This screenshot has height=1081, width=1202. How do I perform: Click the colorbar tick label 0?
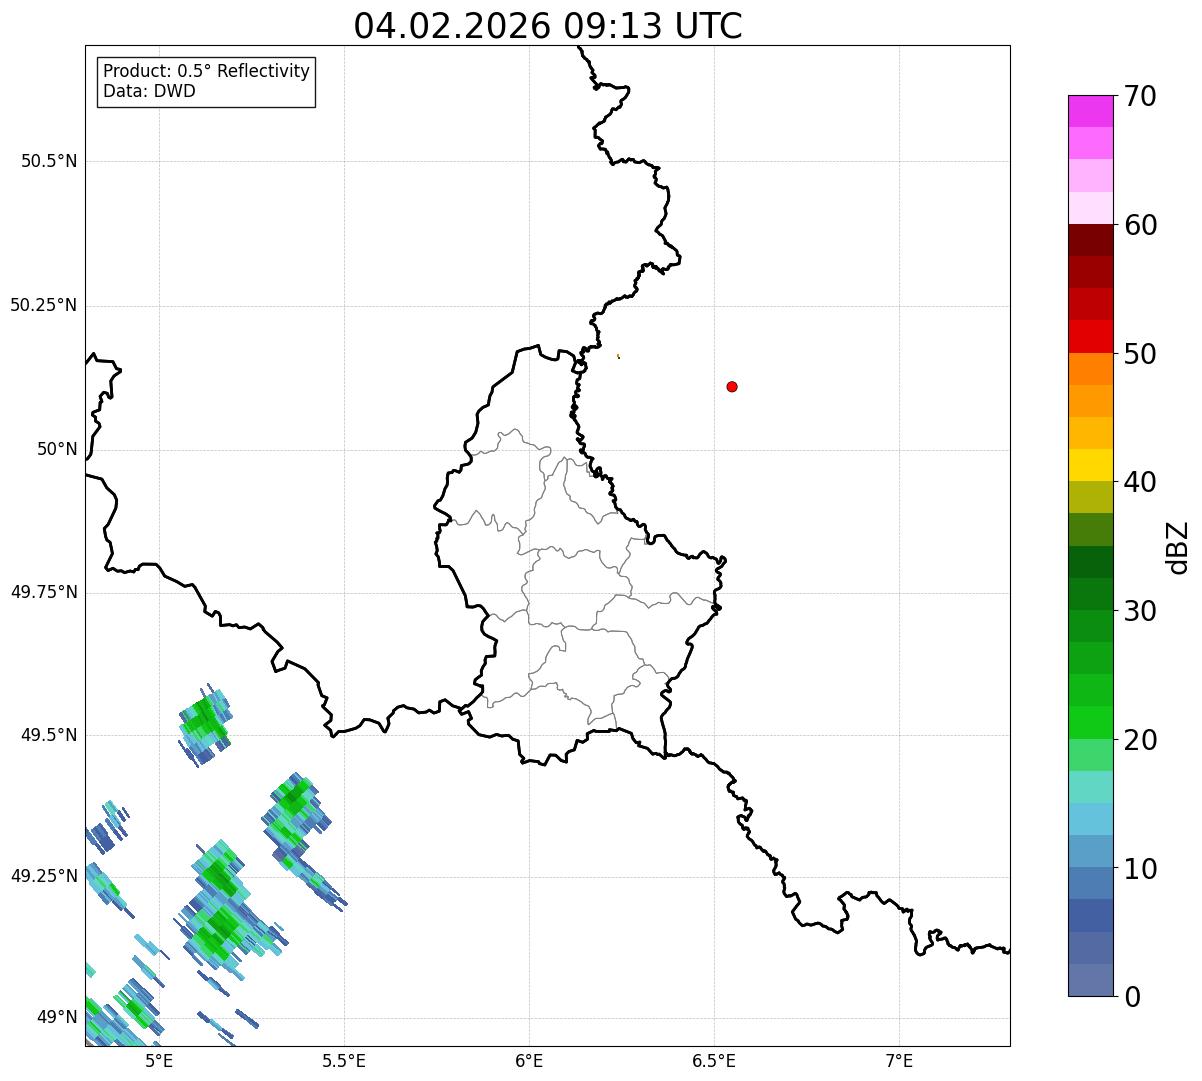(x=1132, y=997)
